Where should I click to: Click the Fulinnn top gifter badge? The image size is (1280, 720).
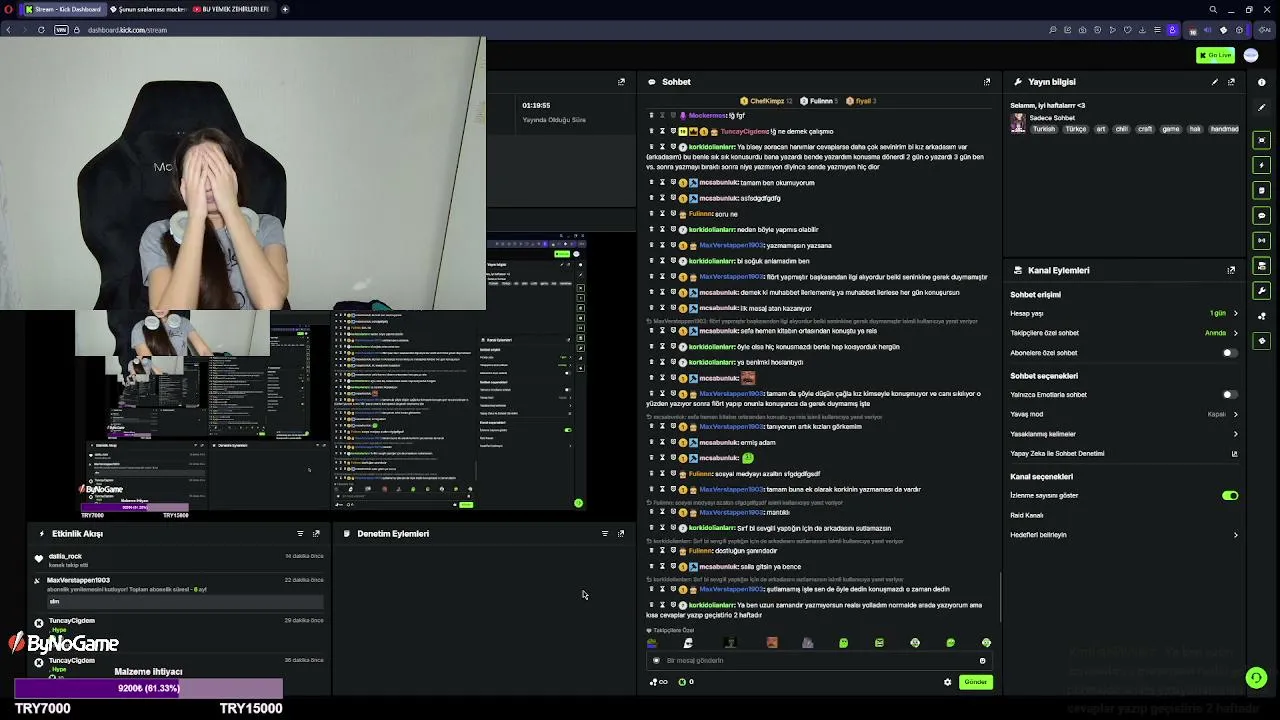coord(820,101)
